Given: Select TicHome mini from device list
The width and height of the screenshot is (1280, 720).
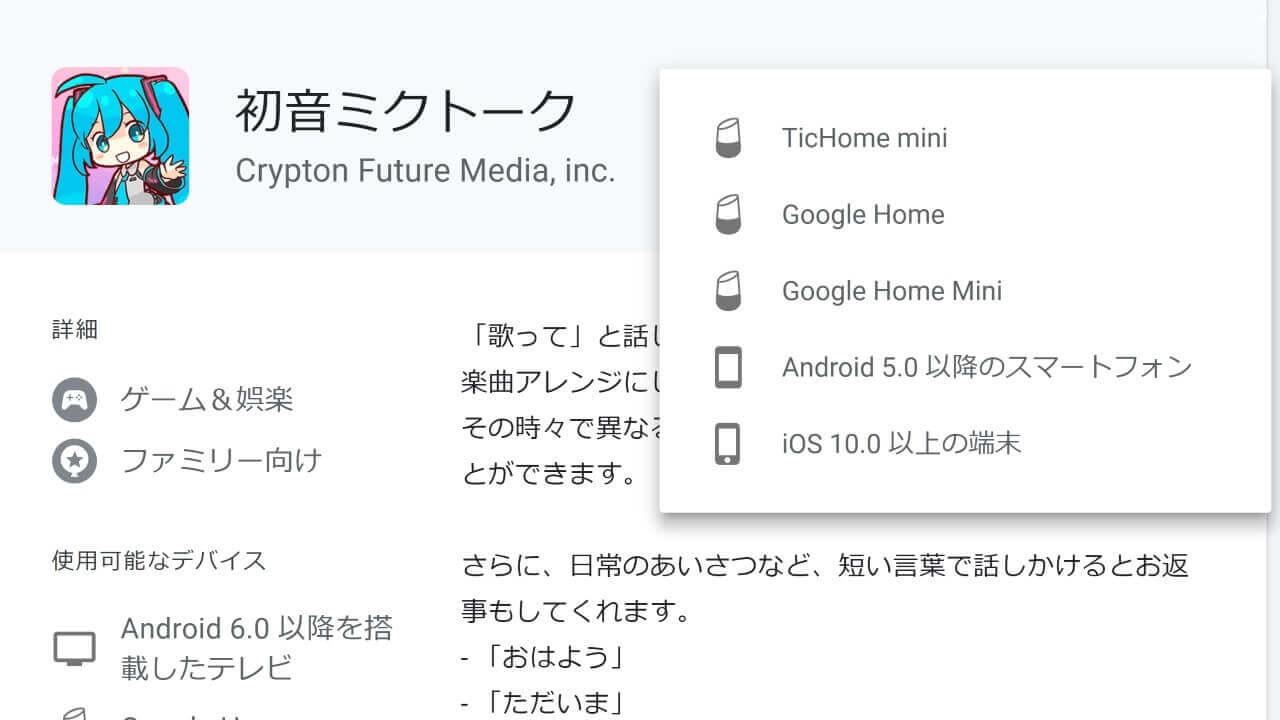Looking at the screenshot, I should click(x=864, y=138).
